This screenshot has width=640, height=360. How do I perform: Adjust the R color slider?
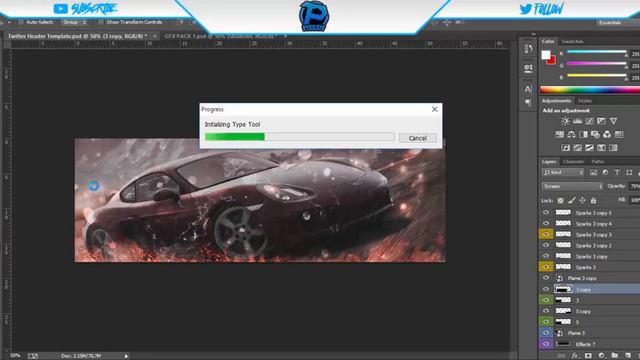pos(597,52)
